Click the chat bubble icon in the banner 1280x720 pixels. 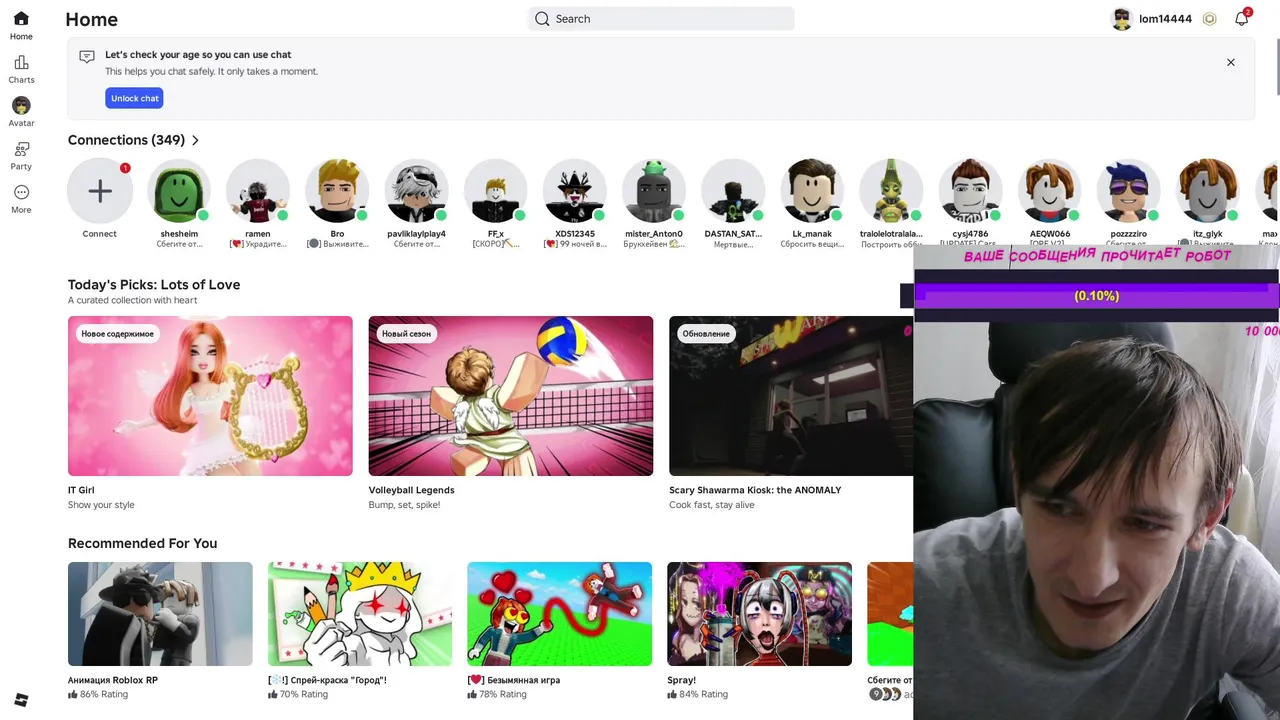click(x=87, y=57)
